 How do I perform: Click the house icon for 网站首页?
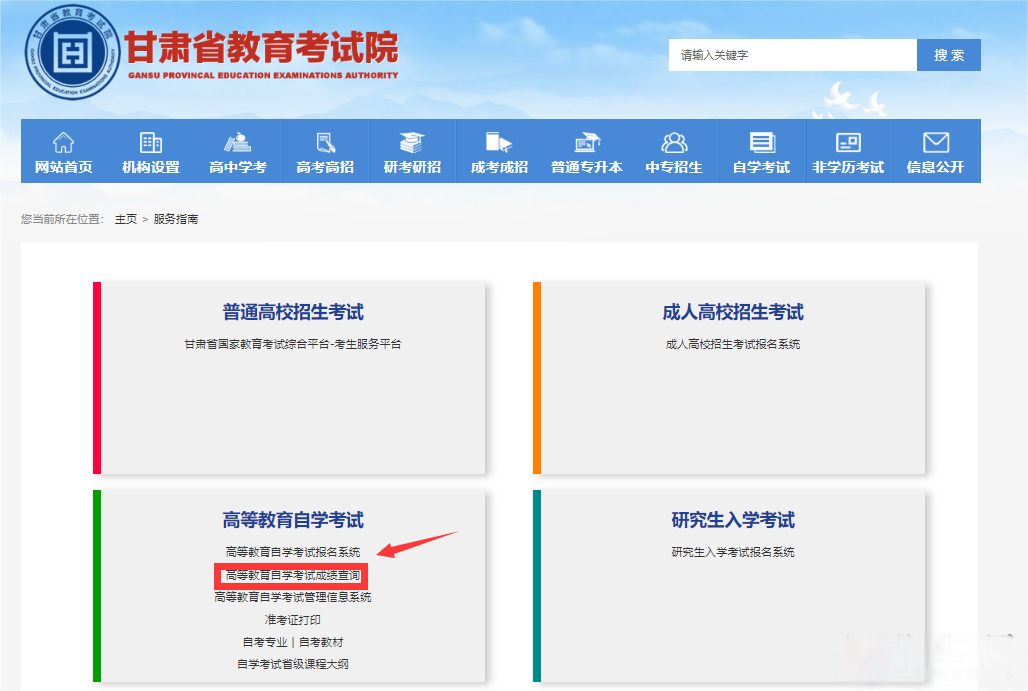[64, 142]
